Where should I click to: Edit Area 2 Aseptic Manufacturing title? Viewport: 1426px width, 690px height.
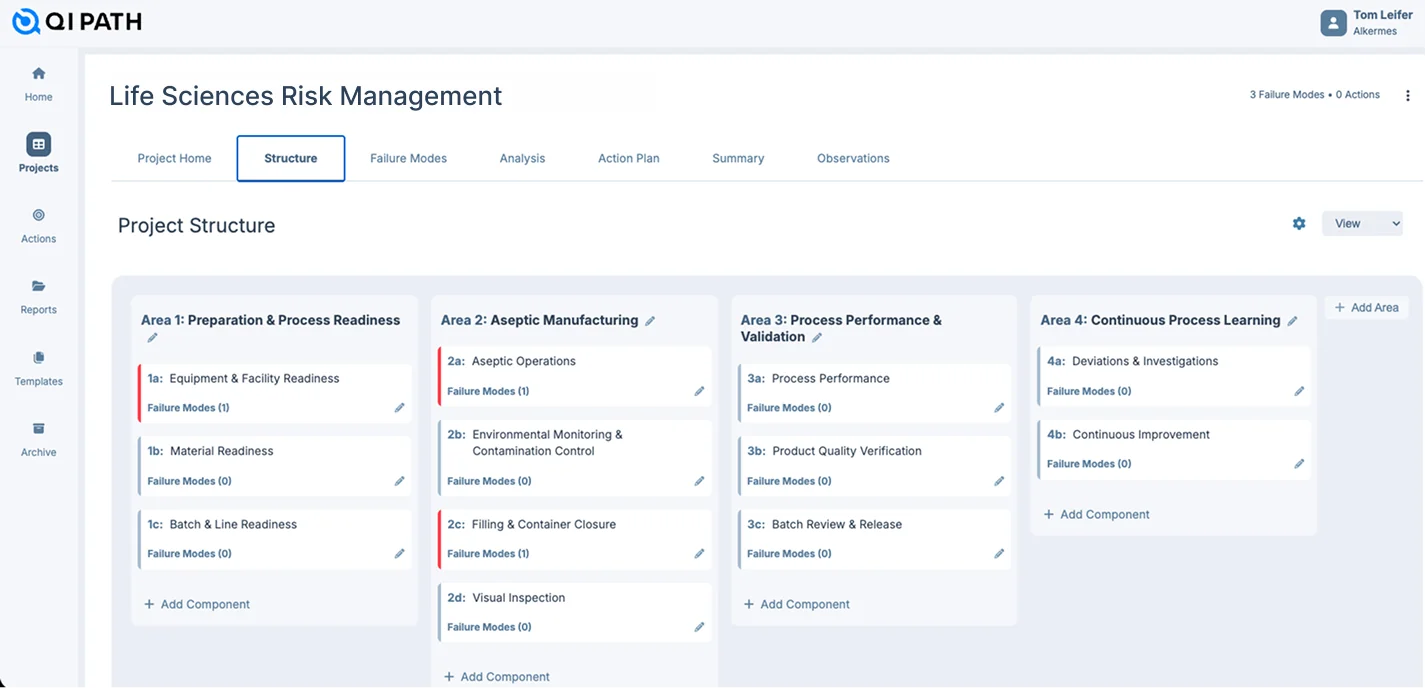click(x=650, y=321)
